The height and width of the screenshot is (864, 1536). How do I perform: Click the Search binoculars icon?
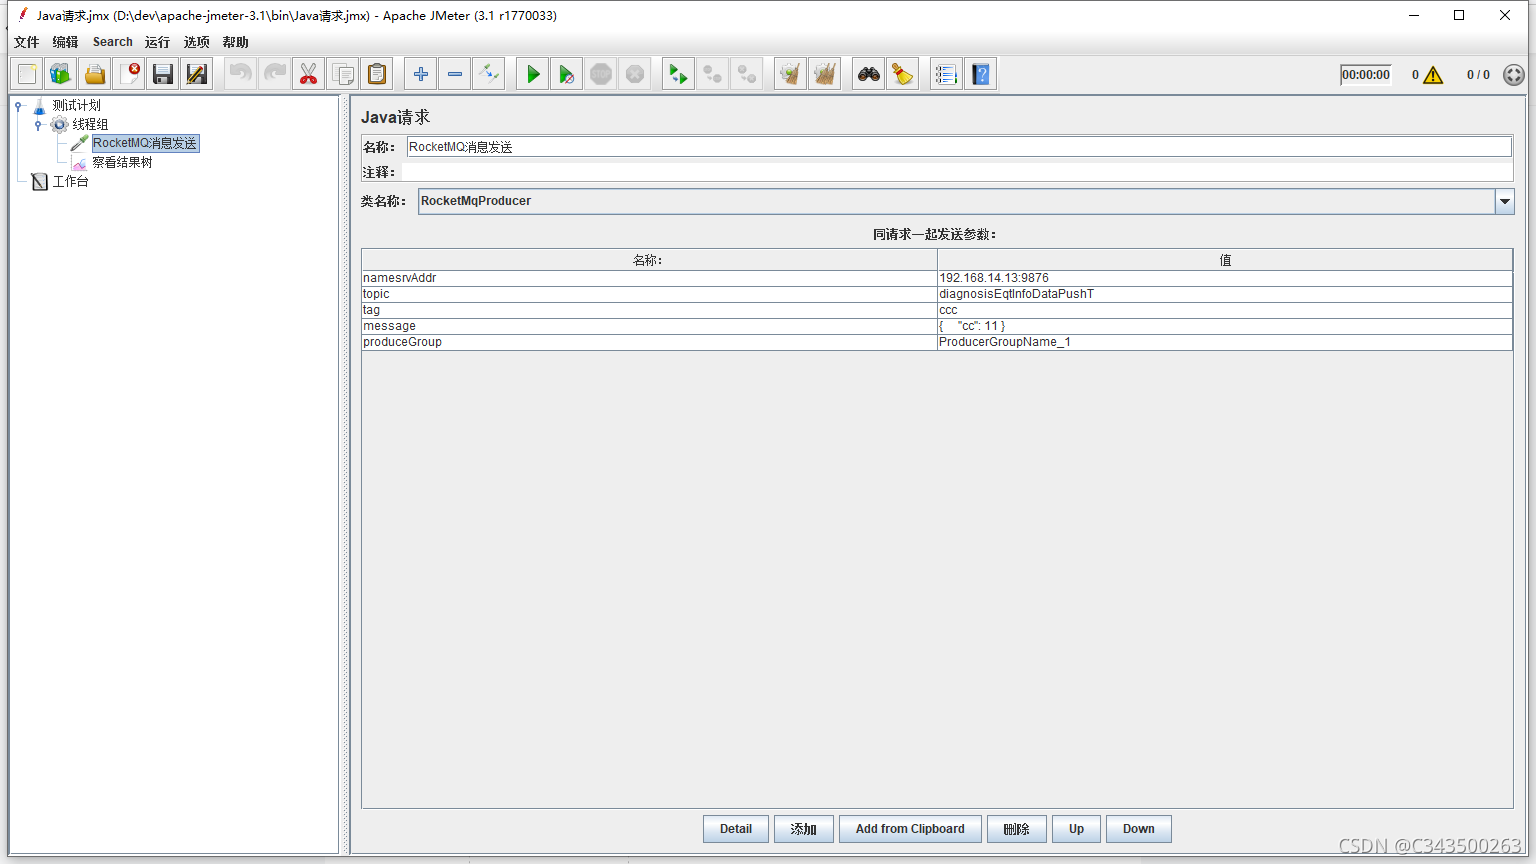869,74
